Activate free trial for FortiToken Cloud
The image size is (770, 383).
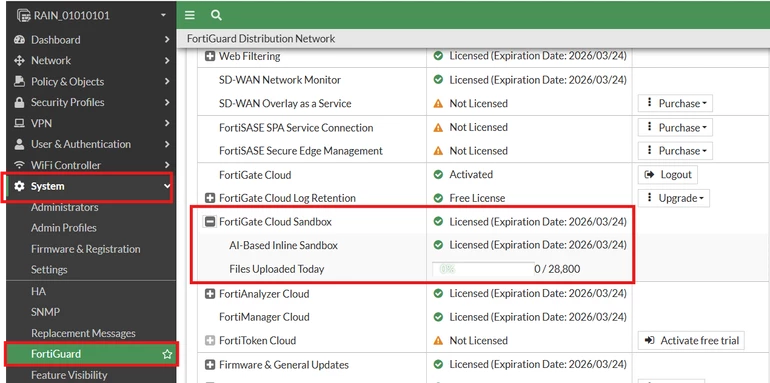click(x=691, y=340)
